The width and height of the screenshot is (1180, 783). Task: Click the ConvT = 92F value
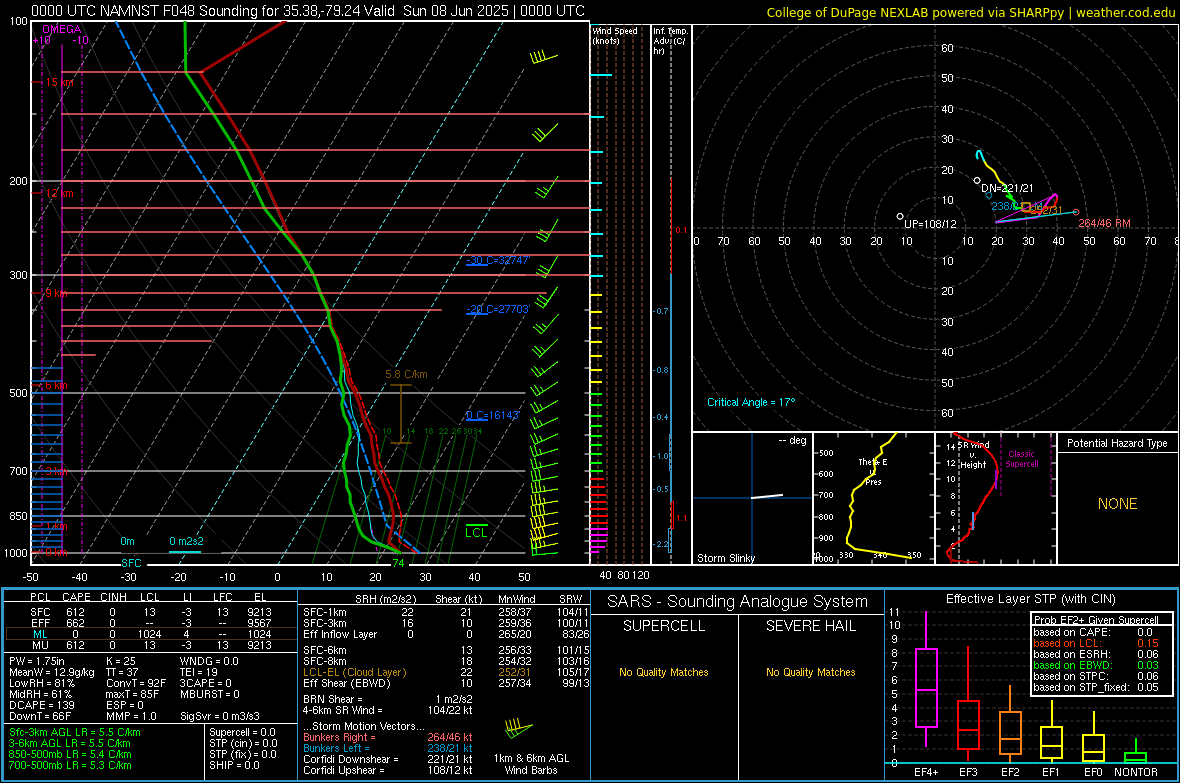point(136,684)
